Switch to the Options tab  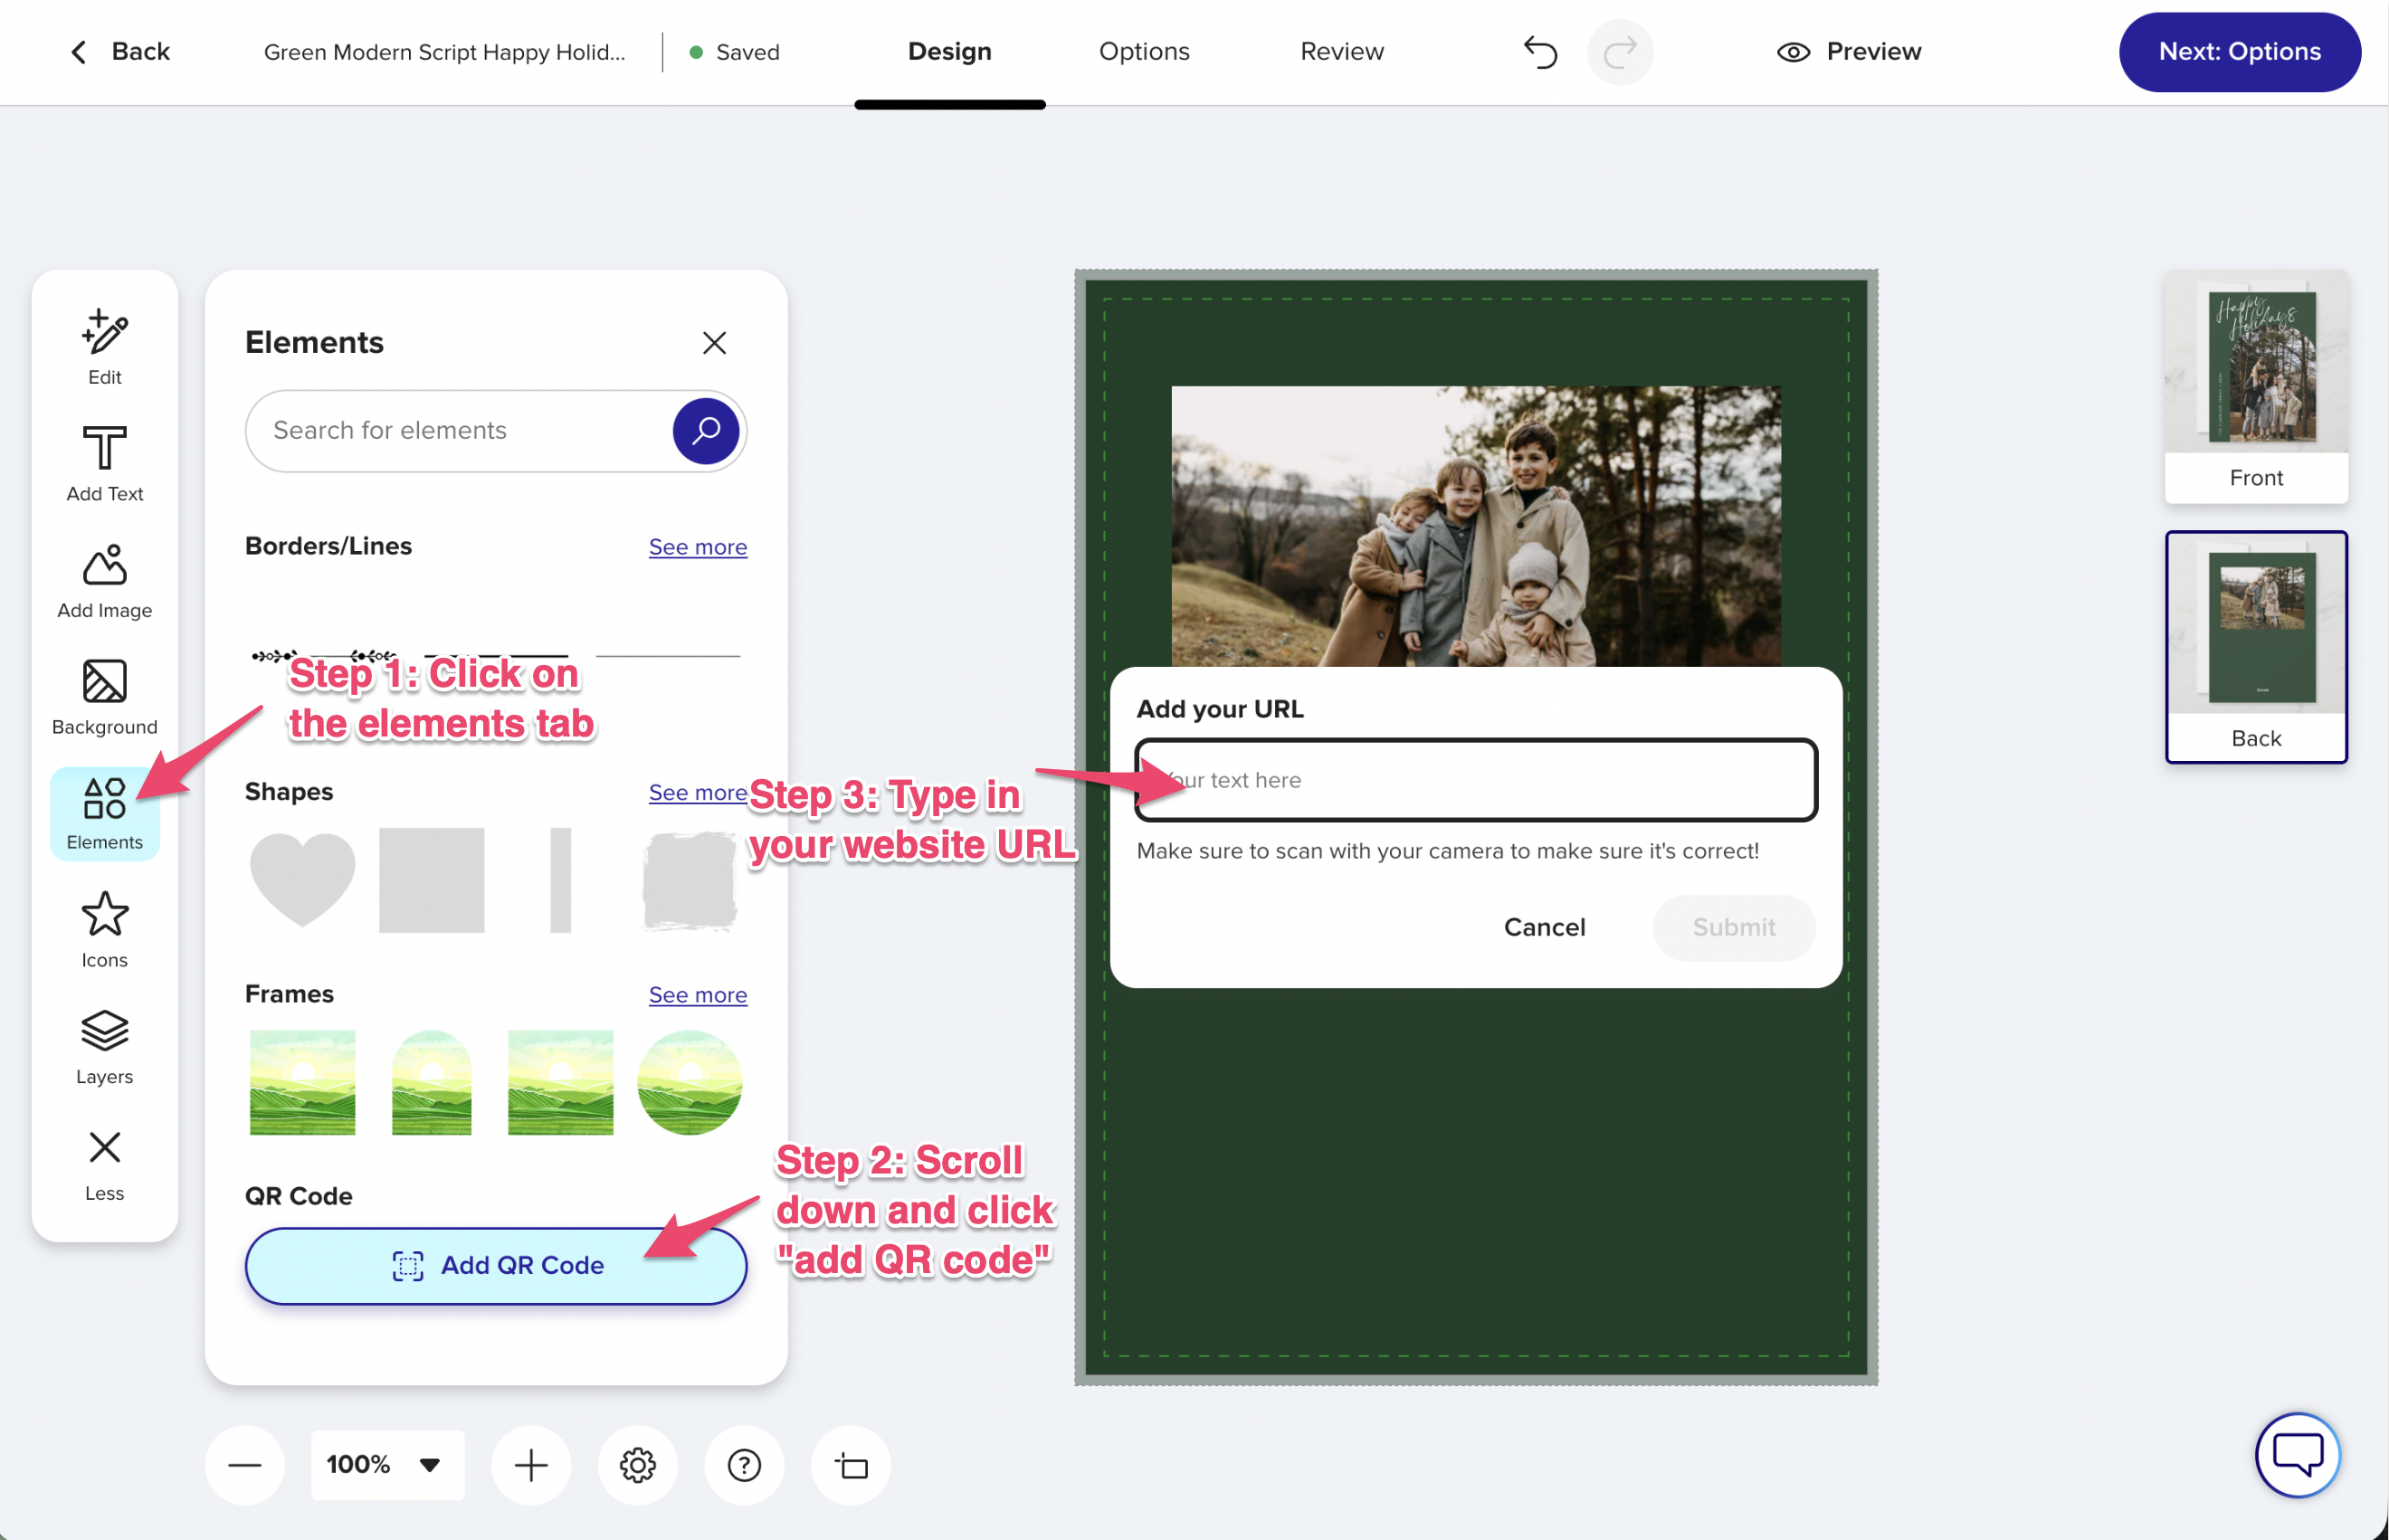click(1143, 52)
